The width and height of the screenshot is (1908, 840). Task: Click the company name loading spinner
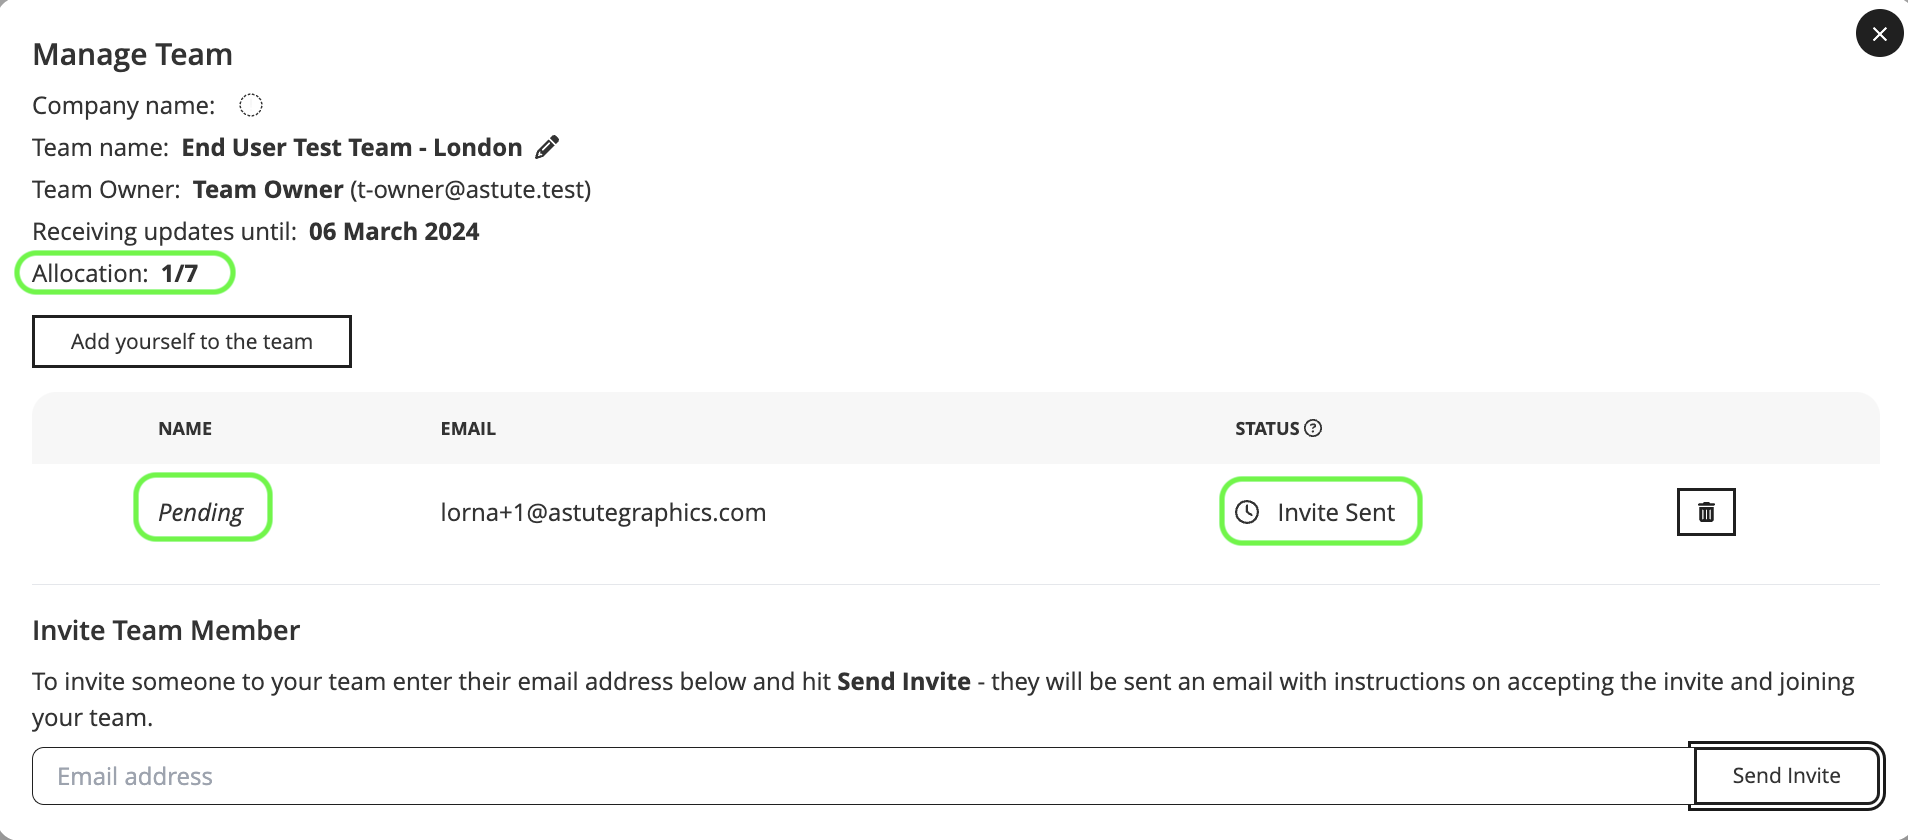[251, 105]
